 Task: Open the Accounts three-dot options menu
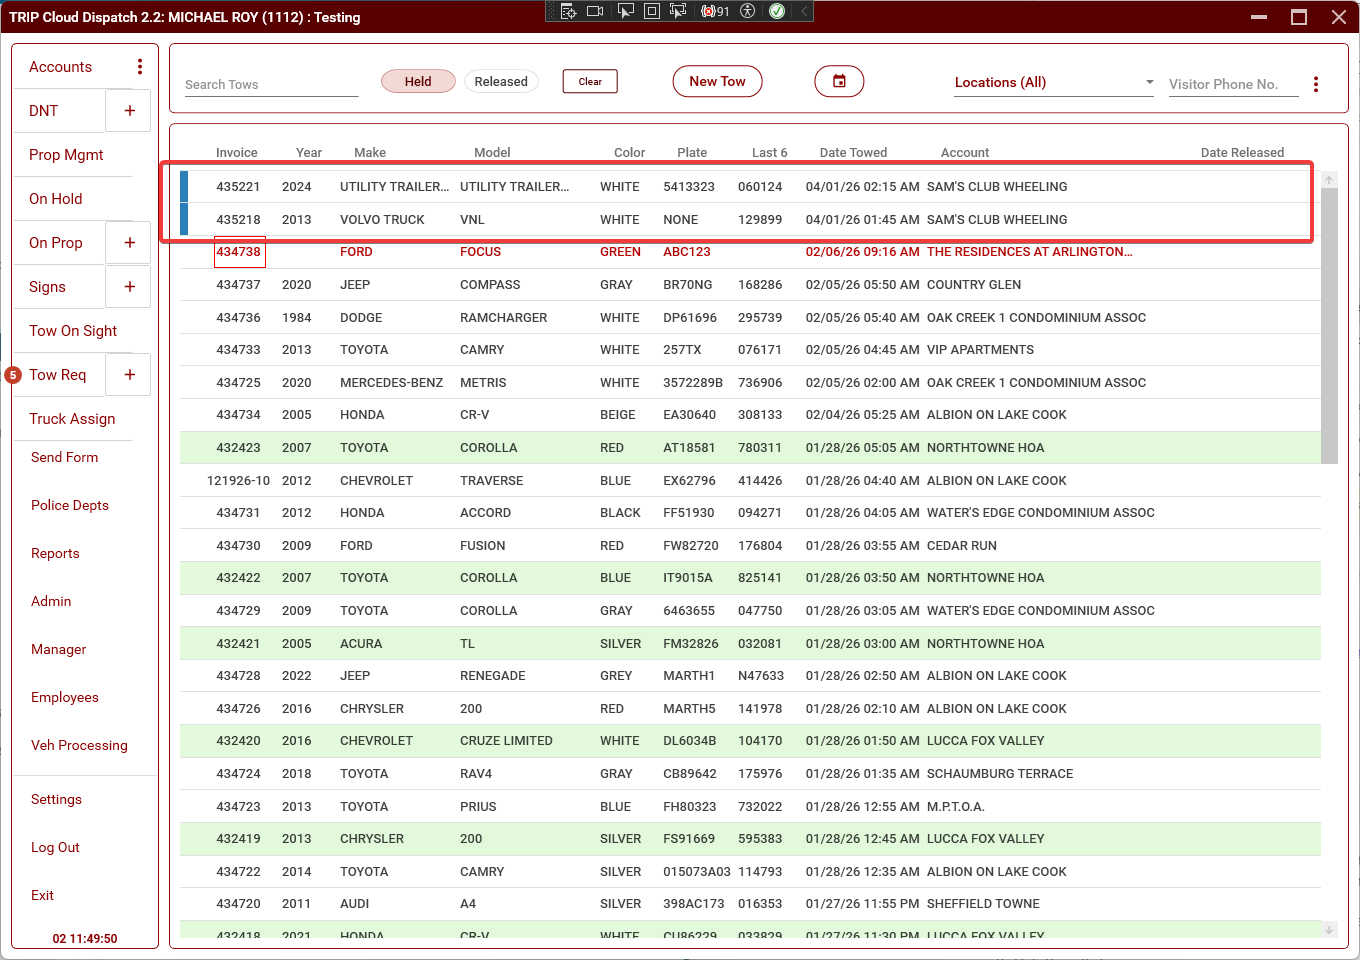click(140, 67)
